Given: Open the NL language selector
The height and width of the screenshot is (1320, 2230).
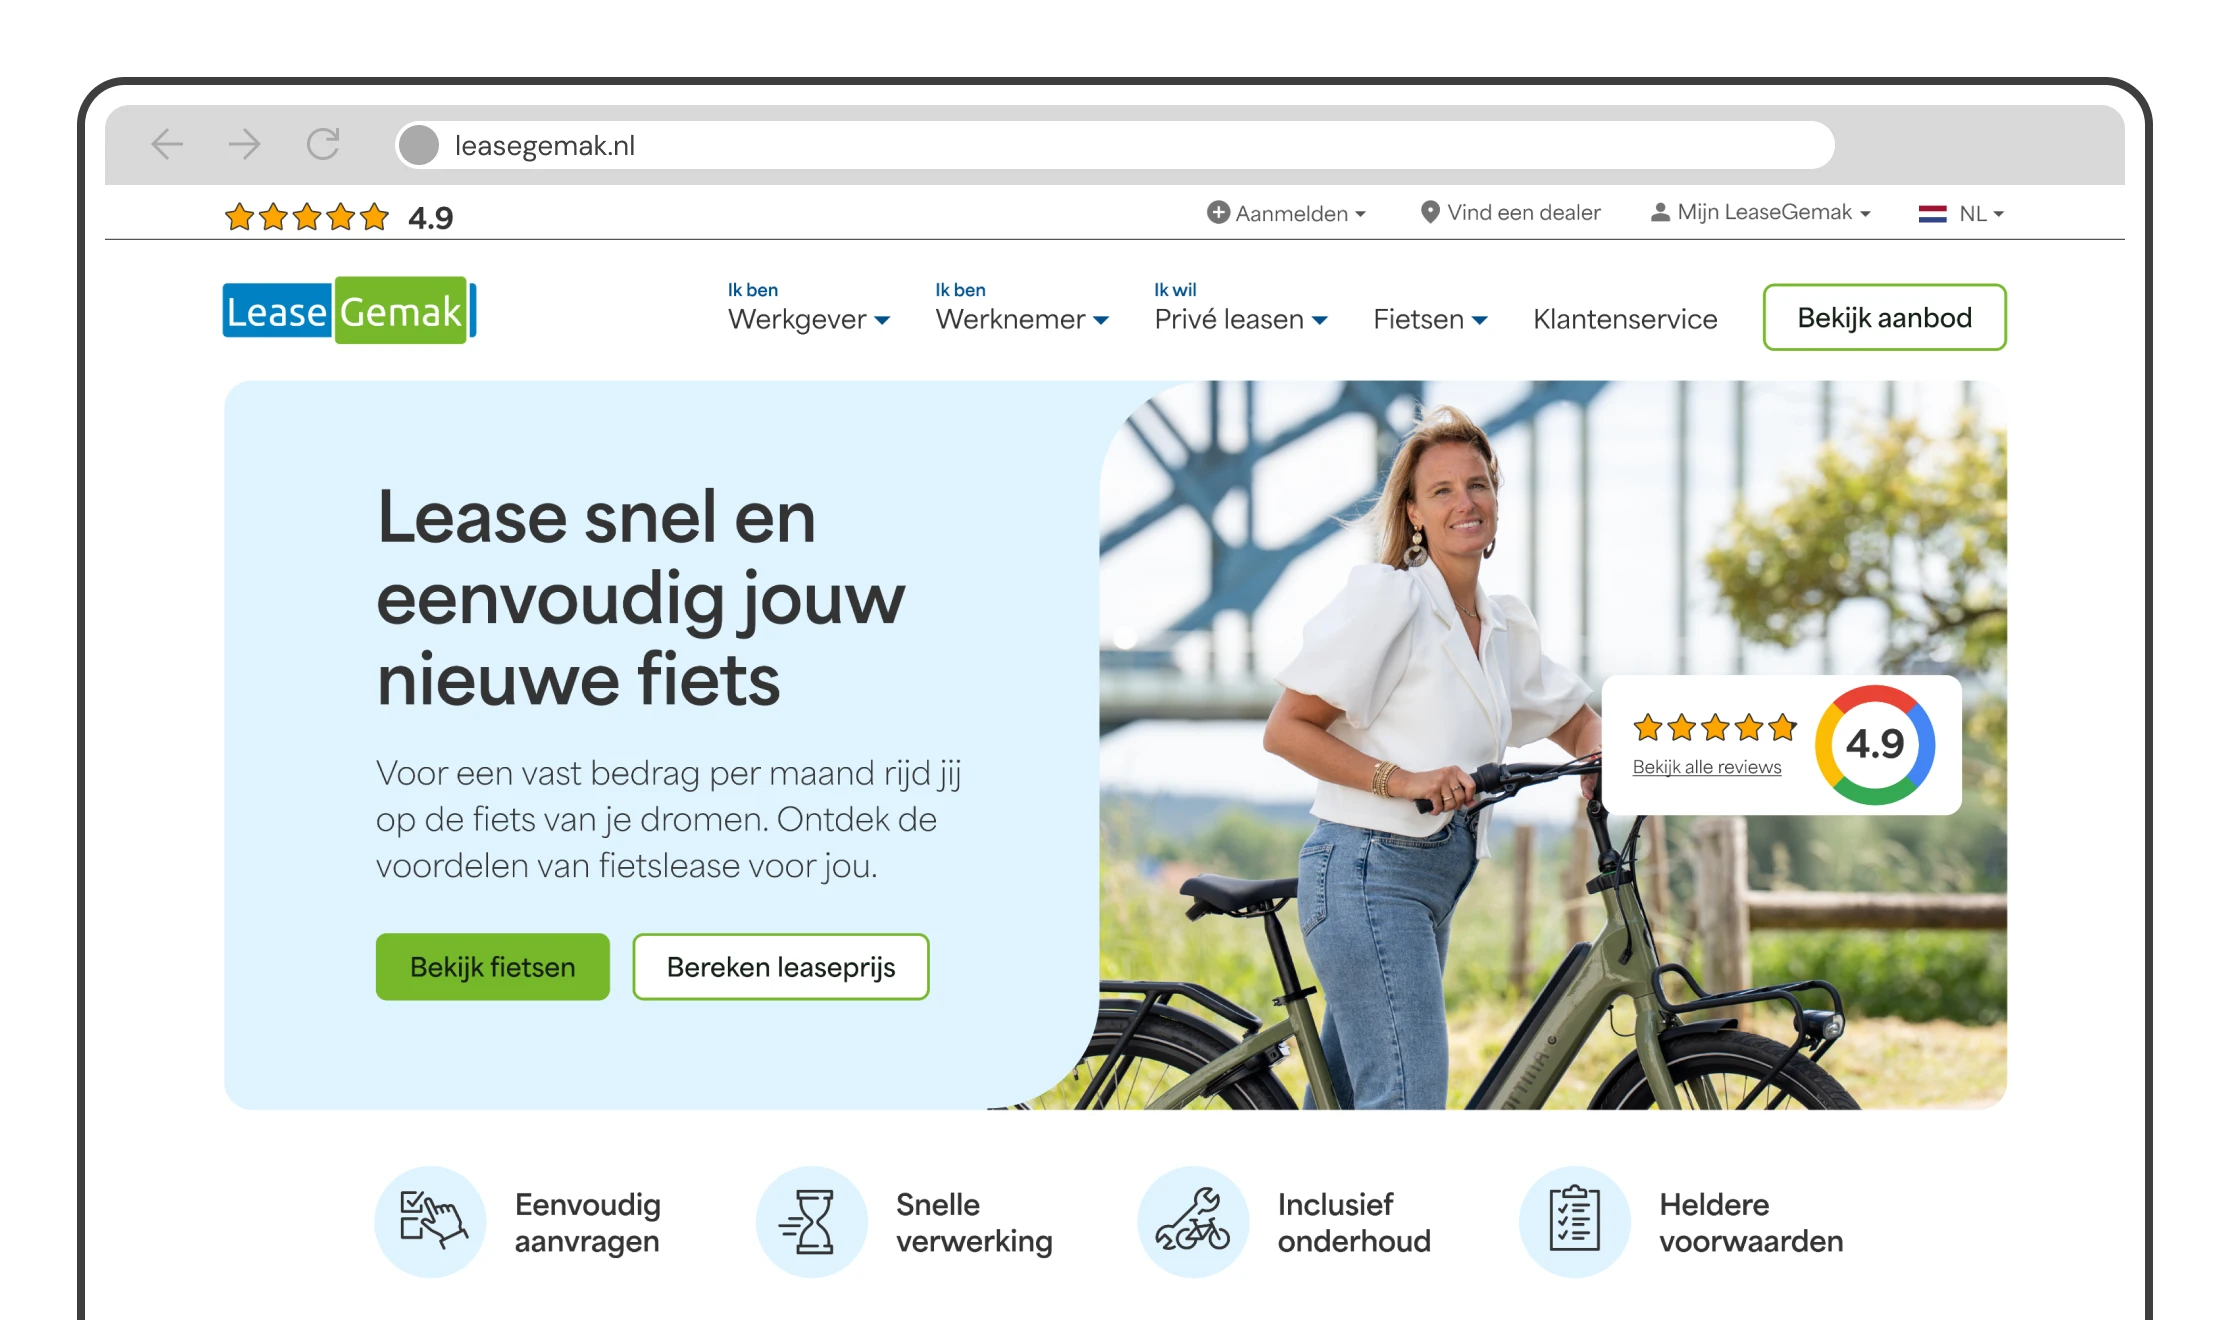Looking at the screenshot, I should coord(1961,213).
